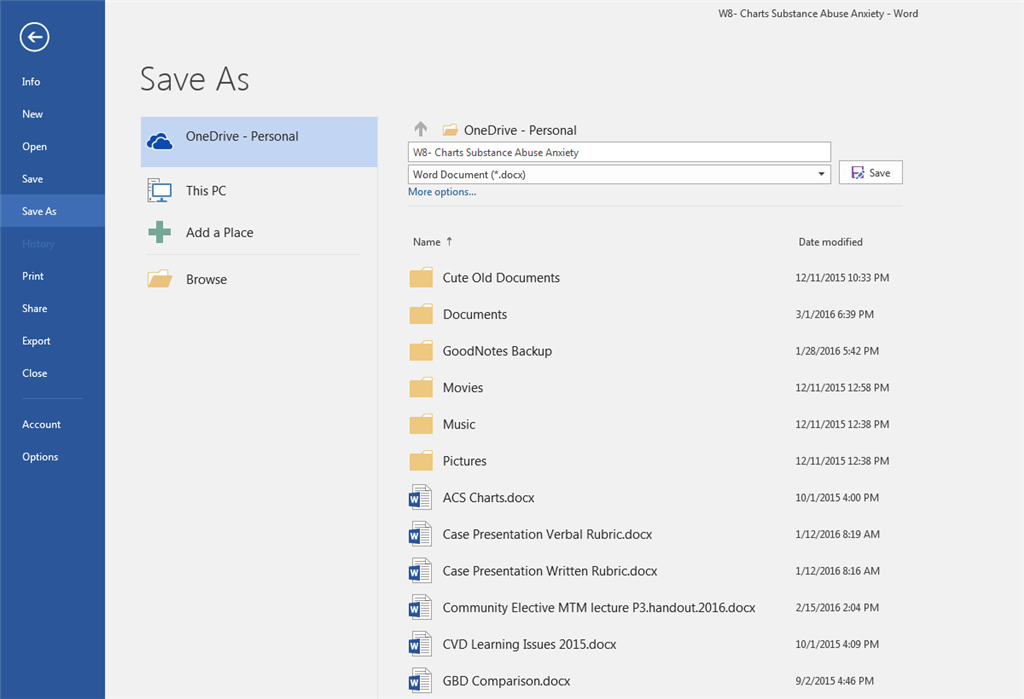Open Word Options
Viewport: 1024px width, 699px height.
(52, 457)
